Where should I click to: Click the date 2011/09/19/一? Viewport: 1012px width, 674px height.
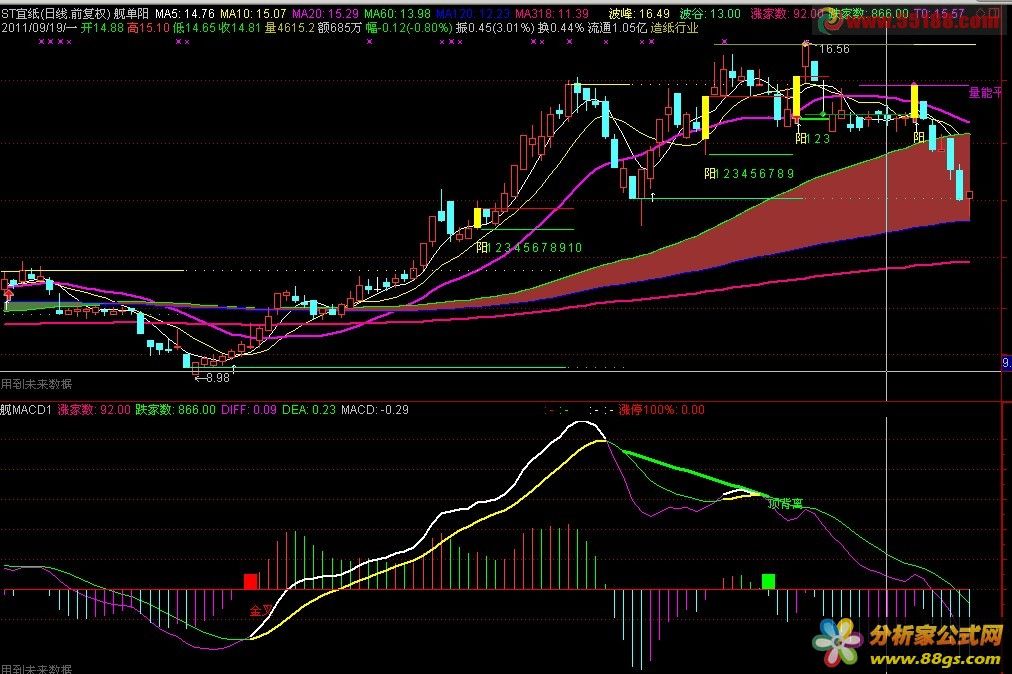(x=39, y=28)
